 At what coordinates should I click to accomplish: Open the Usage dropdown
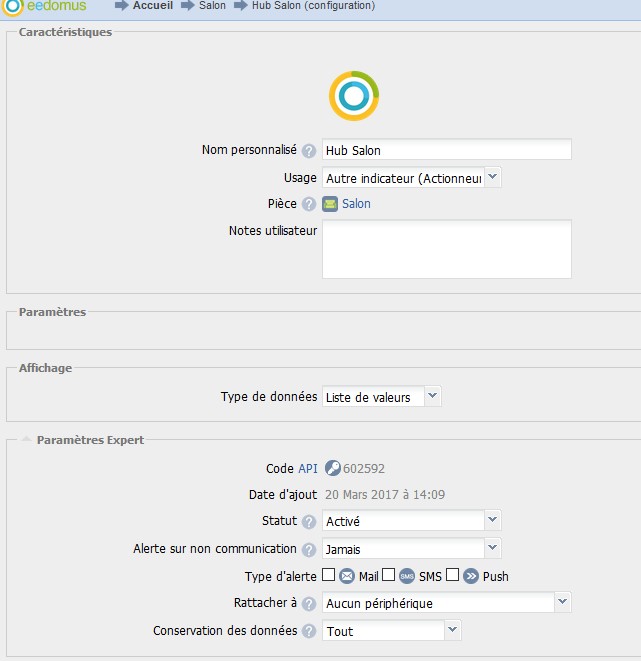pyautogui.click(x=493, y=177)
